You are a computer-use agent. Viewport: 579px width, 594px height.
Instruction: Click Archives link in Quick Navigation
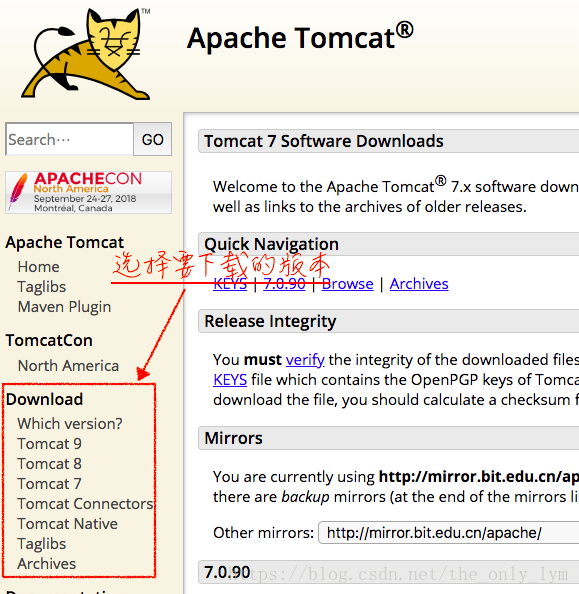(x=419, y=284)
